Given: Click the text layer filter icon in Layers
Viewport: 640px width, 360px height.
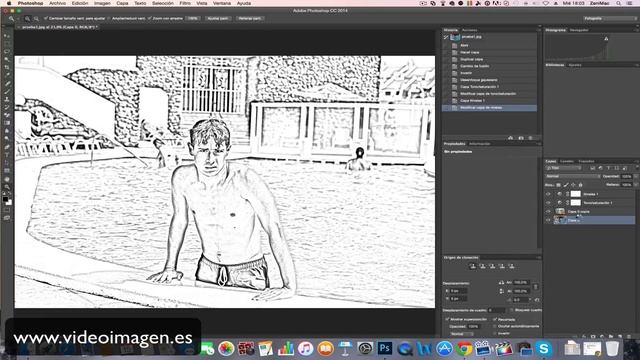Looking at the screenshot, I should 609,168.
